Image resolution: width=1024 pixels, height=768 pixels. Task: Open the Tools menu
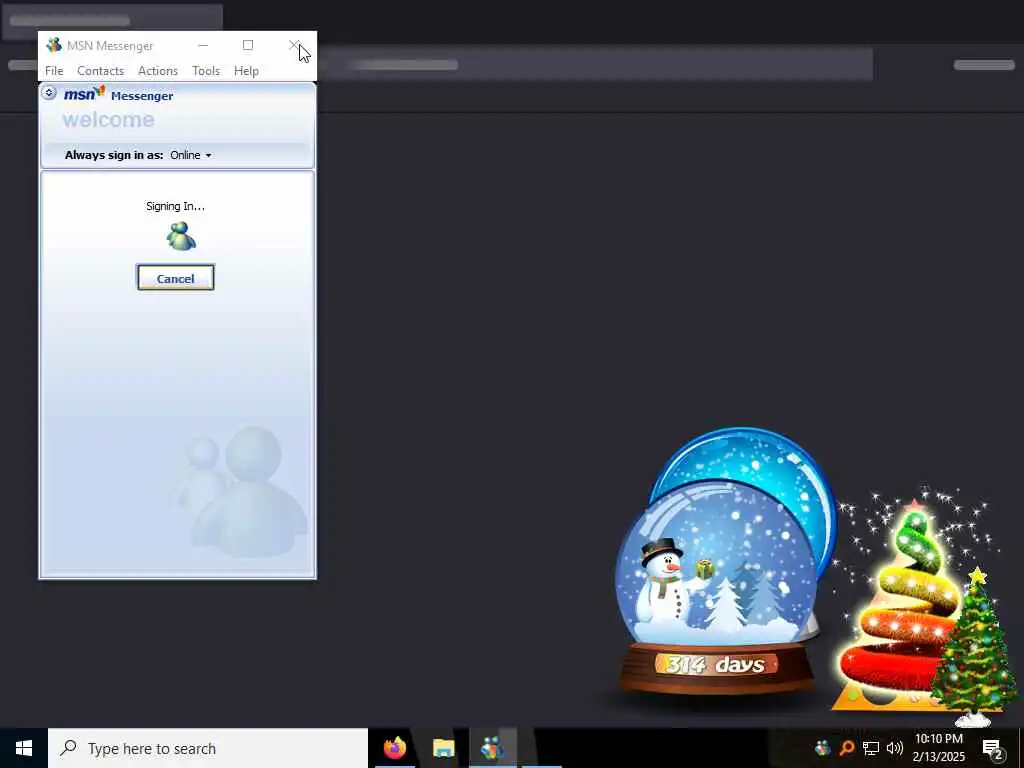[x=206, y=71]
